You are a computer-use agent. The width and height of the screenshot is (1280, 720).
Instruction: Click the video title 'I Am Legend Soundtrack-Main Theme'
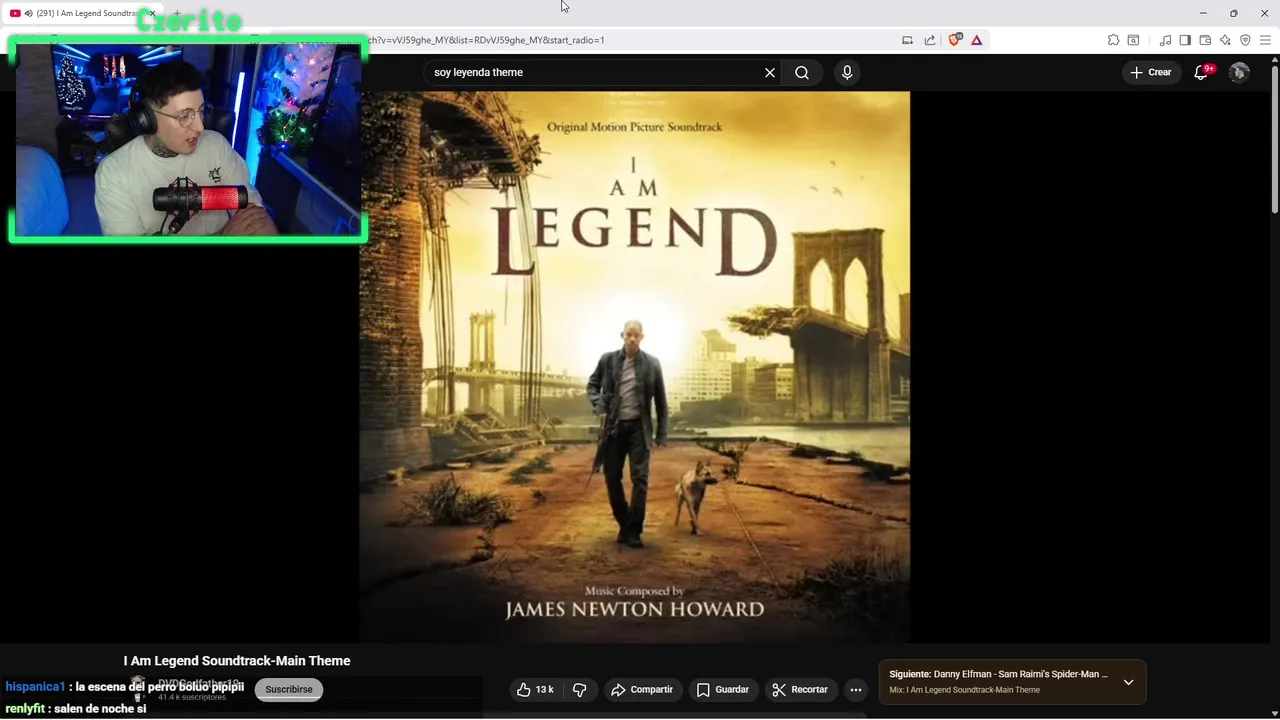[x=237, y=661]
